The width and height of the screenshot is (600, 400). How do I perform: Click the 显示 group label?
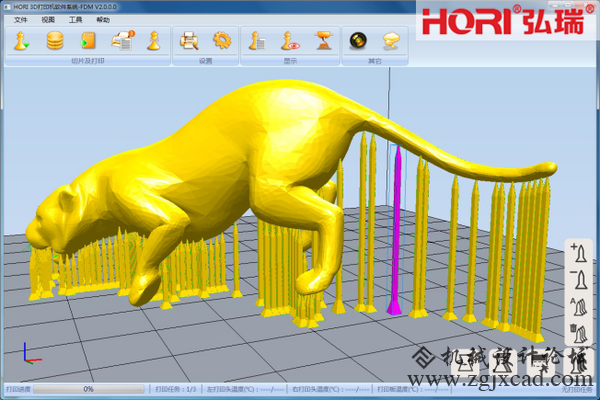click(290, 61)
